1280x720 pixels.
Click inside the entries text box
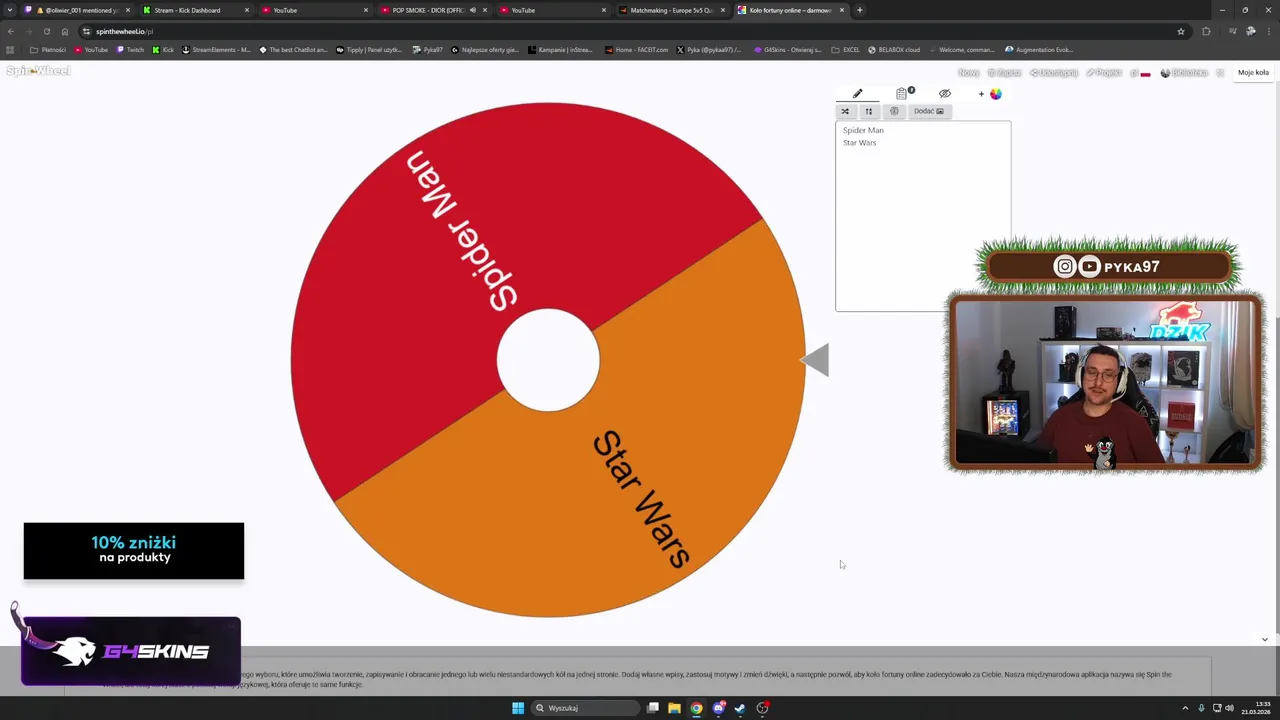923,216
